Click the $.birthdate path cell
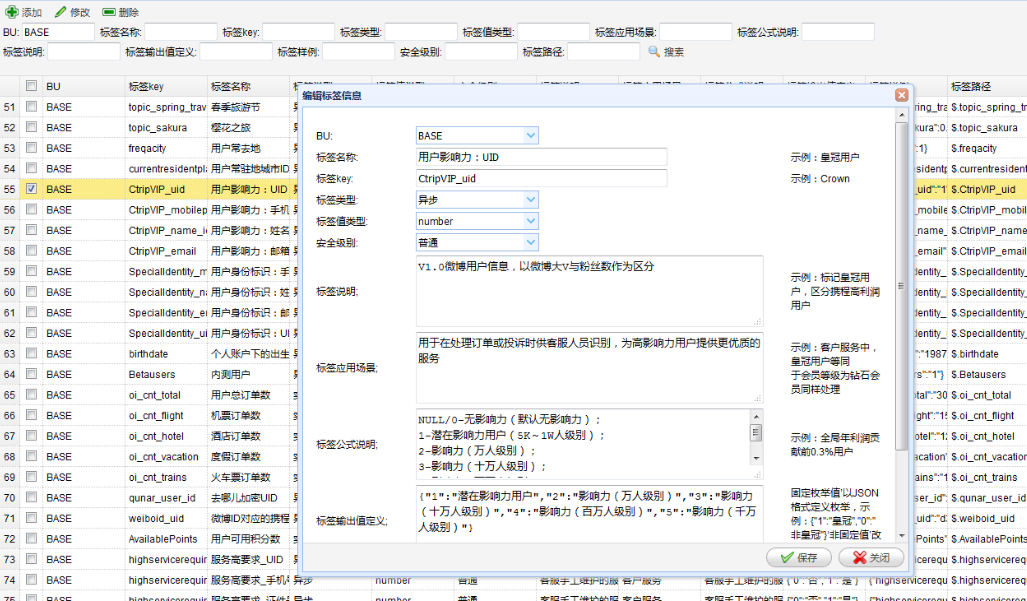 (988, 354)
